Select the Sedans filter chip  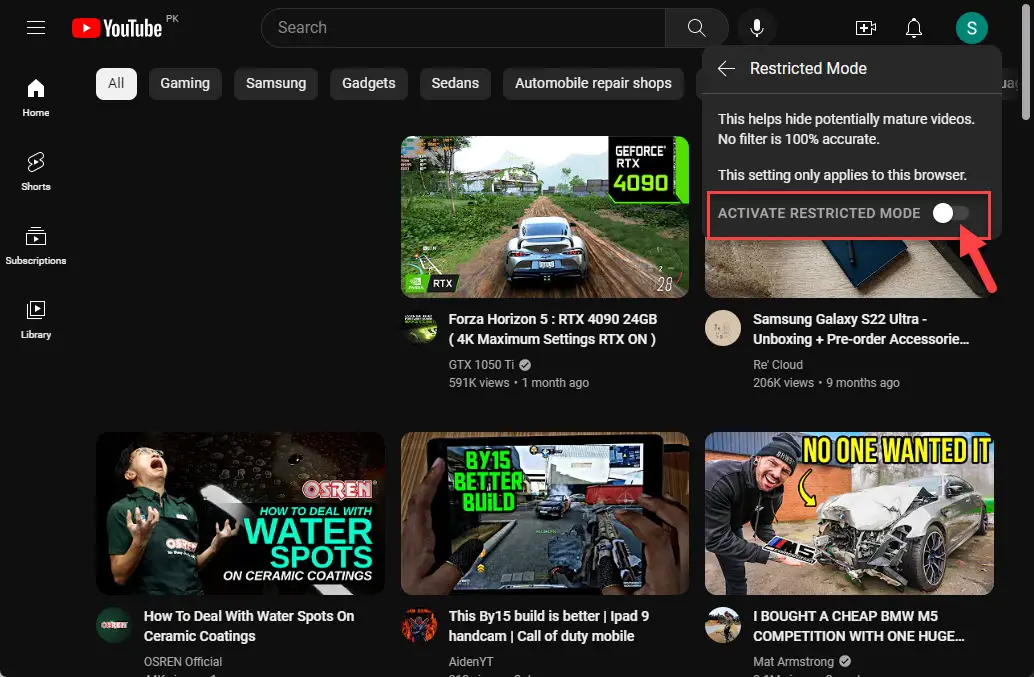coord(455,83)
